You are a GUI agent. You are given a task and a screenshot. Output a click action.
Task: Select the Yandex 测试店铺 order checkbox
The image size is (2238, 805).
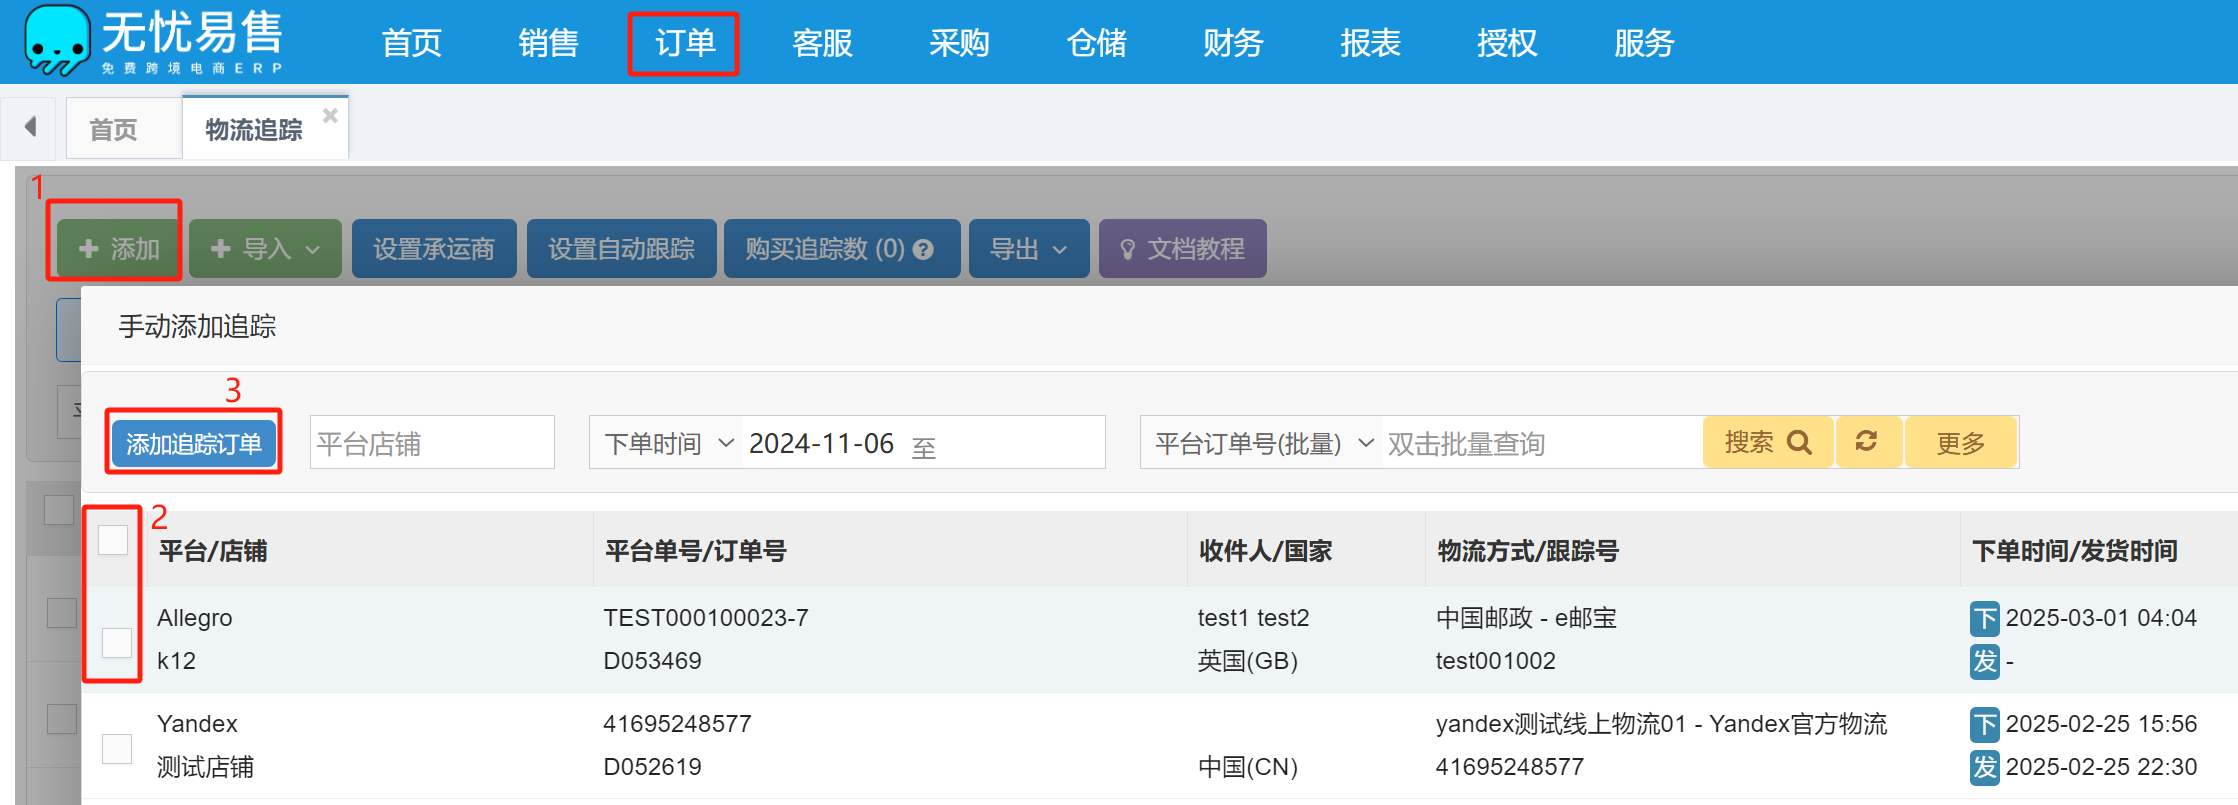117,748
